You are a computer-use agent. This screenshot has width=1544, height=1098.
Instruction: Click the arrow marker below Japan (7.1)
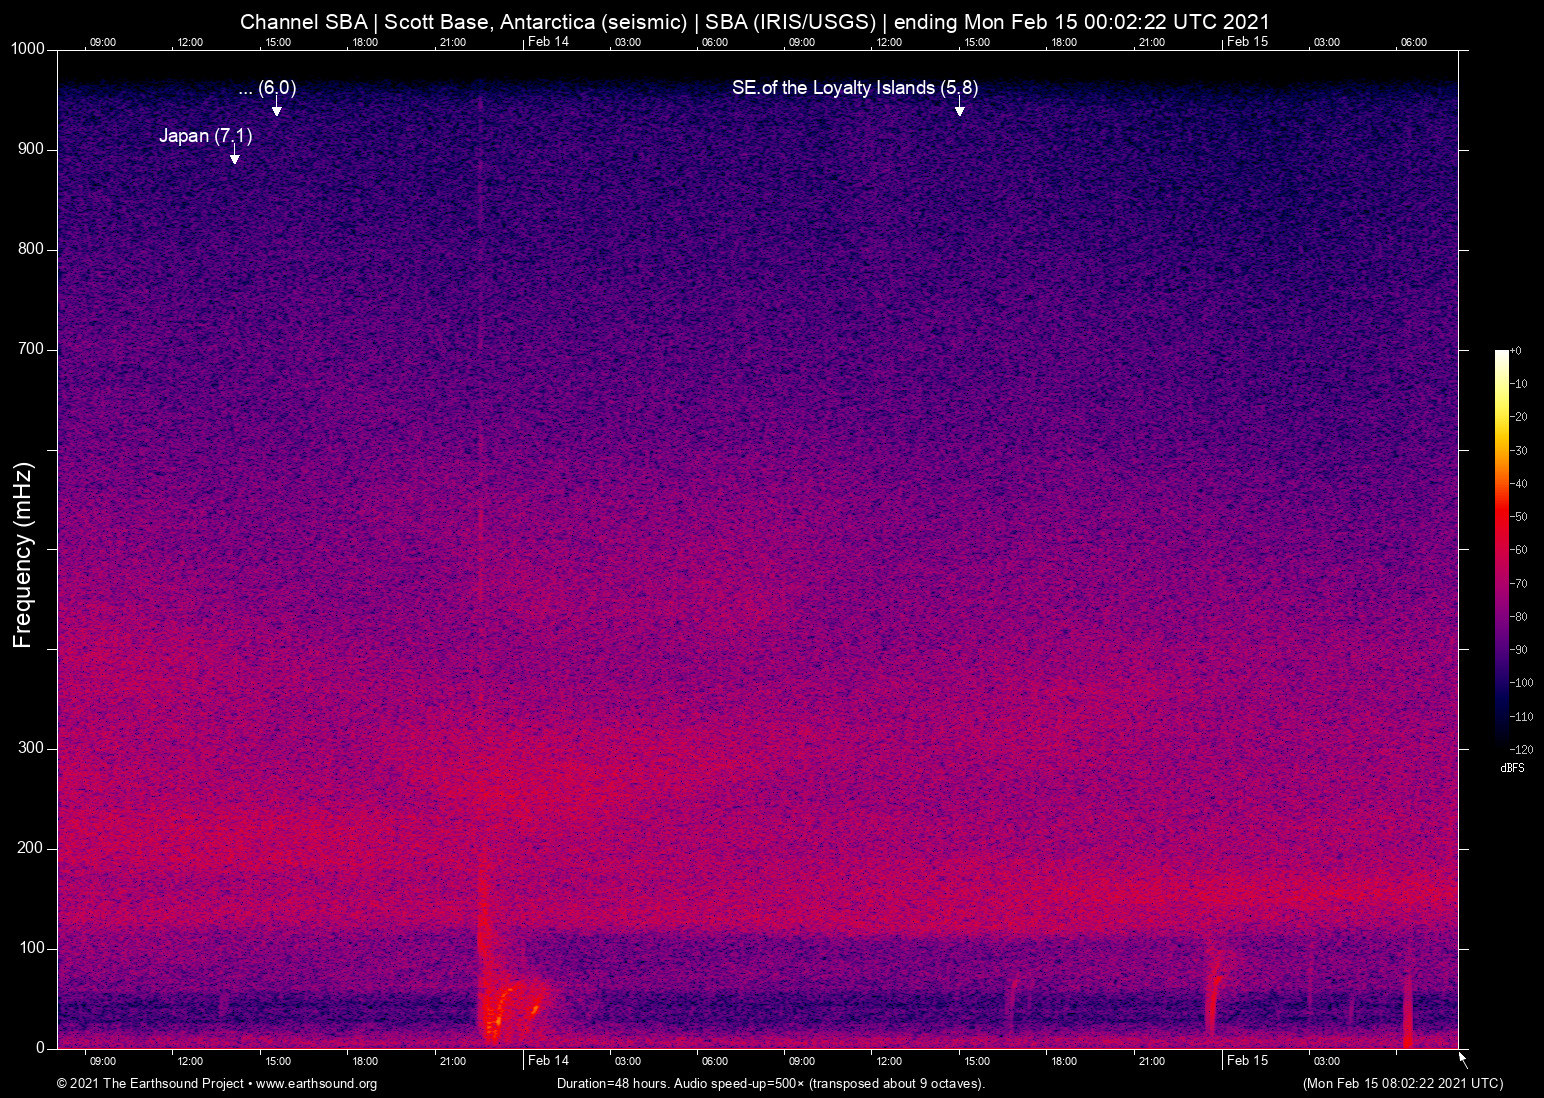click(234, 157)
